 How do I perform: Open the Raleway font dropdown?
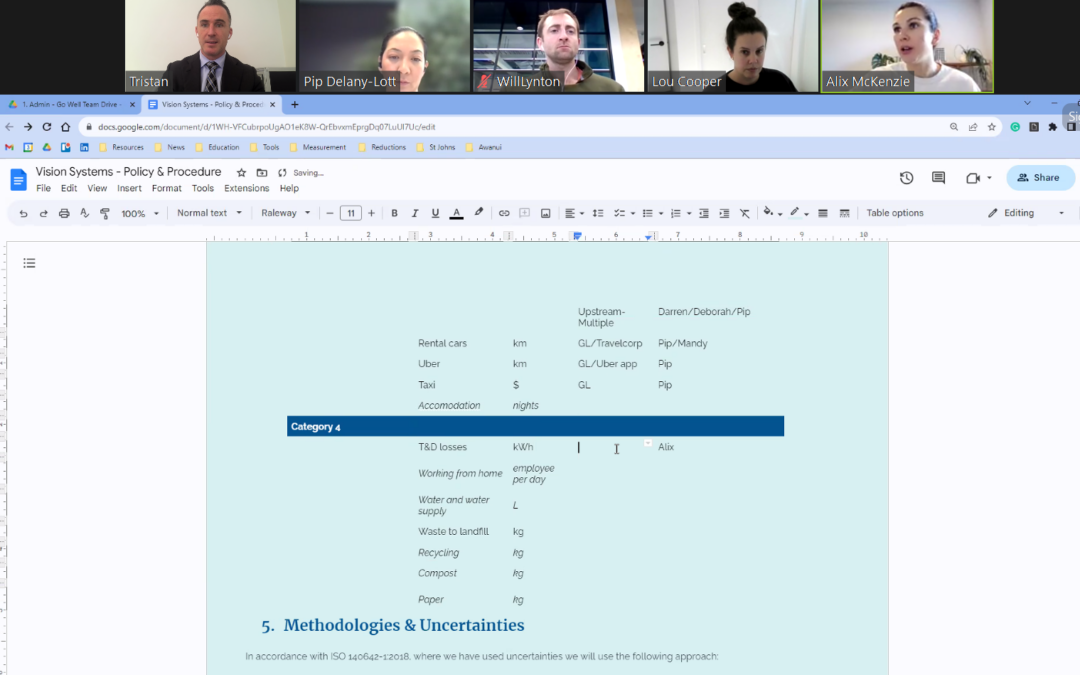286,213
